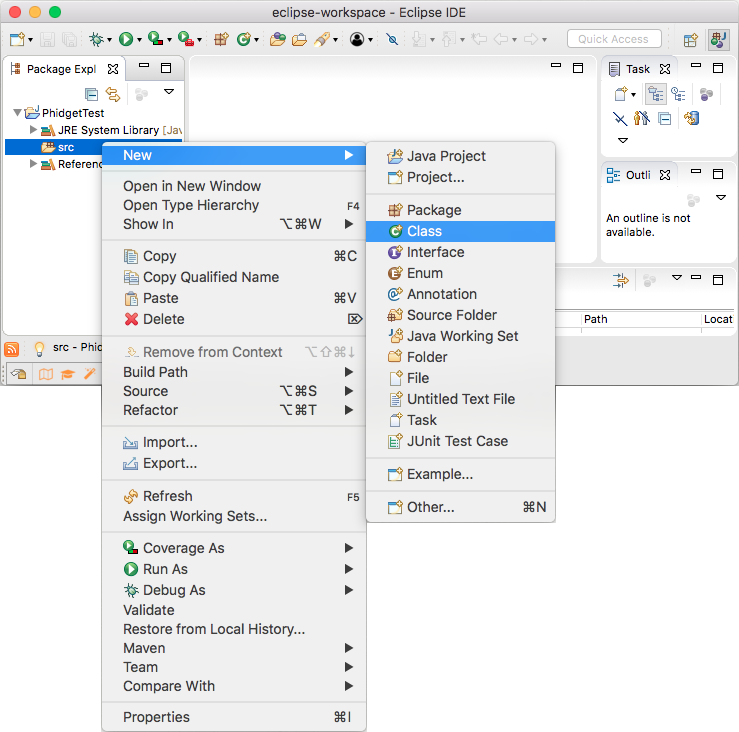Open the Run button dropdown arrow
The width and height of the screenshot is (739, 732).
coord(139,40)
